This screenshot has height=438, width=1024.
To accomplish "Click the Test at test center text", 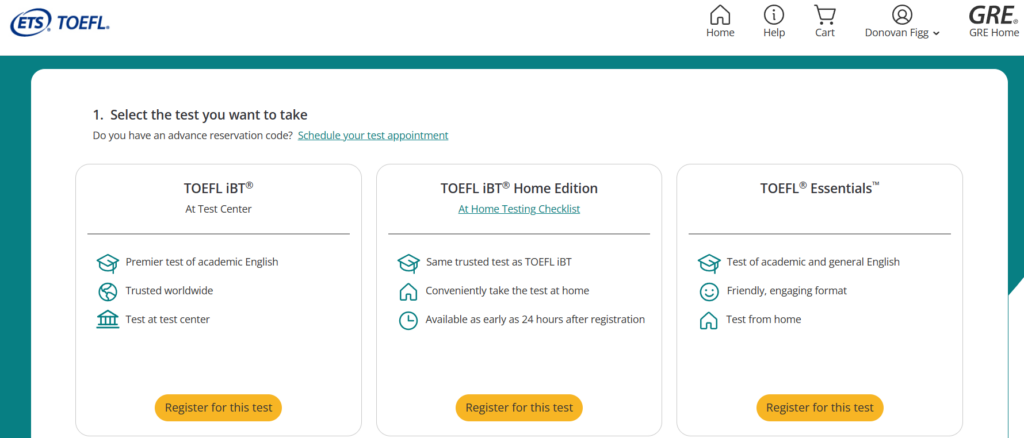I will (168, 319).
